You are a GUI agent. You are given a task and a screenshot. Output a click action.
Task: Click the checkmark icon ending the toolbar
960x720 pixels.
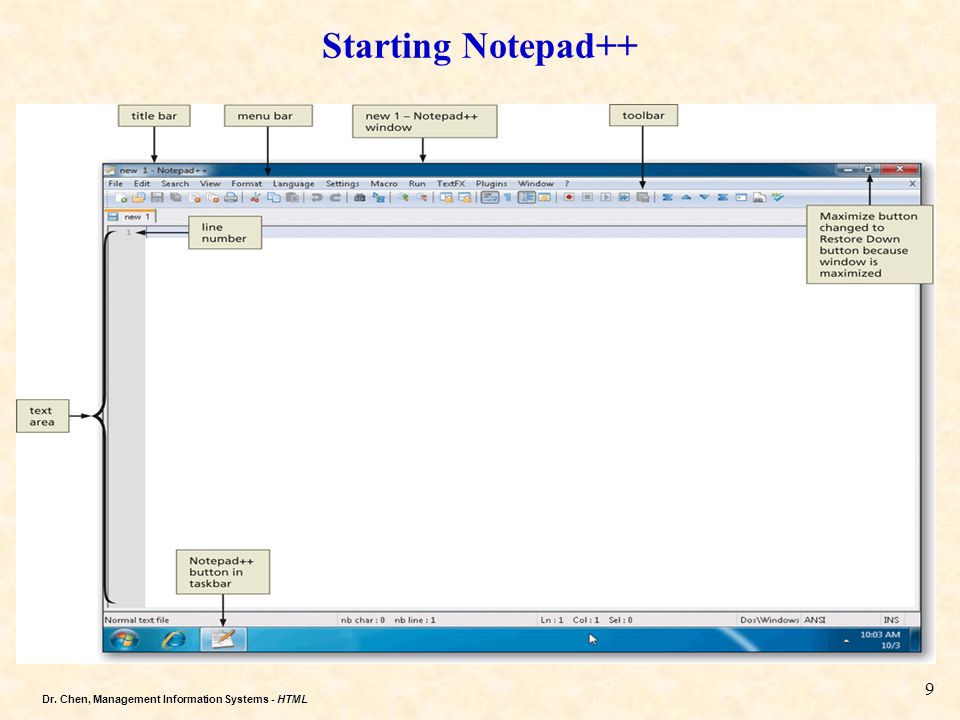pos(778,198)
